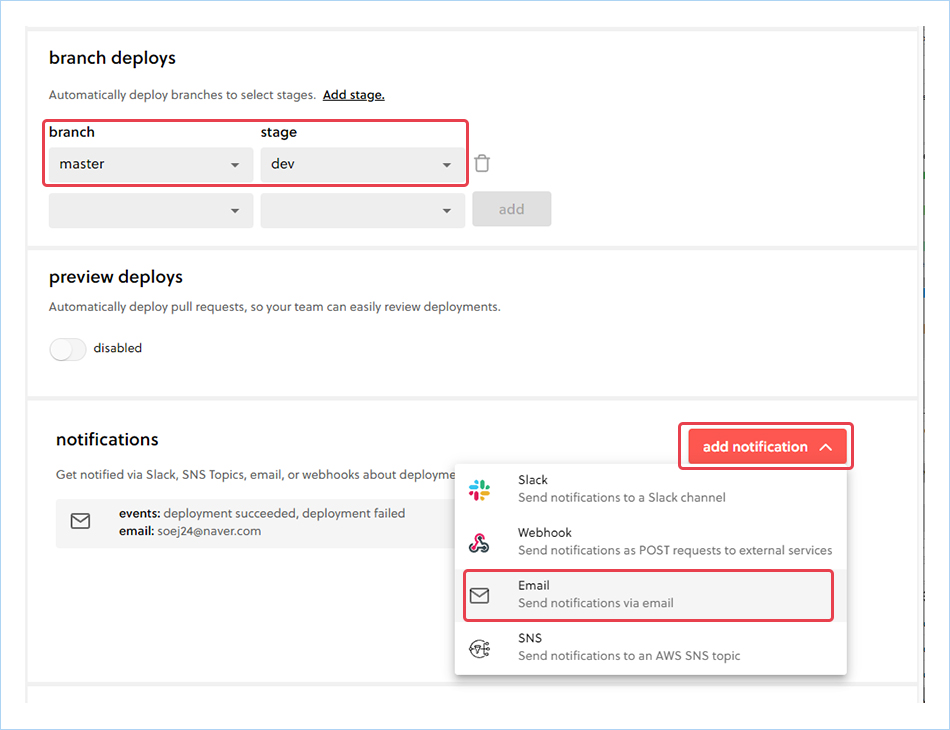Click the existing email notification row
This screenshot has height=730, width=950.
(x=256, y=523)
